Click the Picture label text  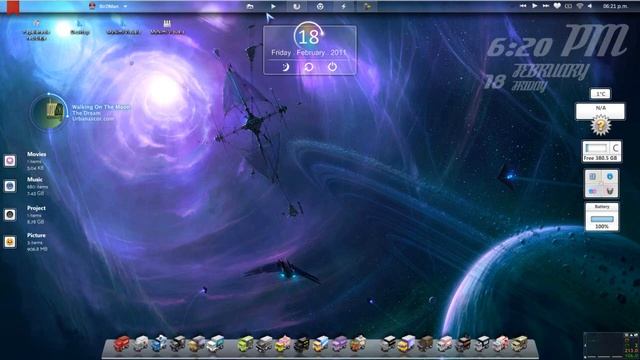tap(36, 236)
